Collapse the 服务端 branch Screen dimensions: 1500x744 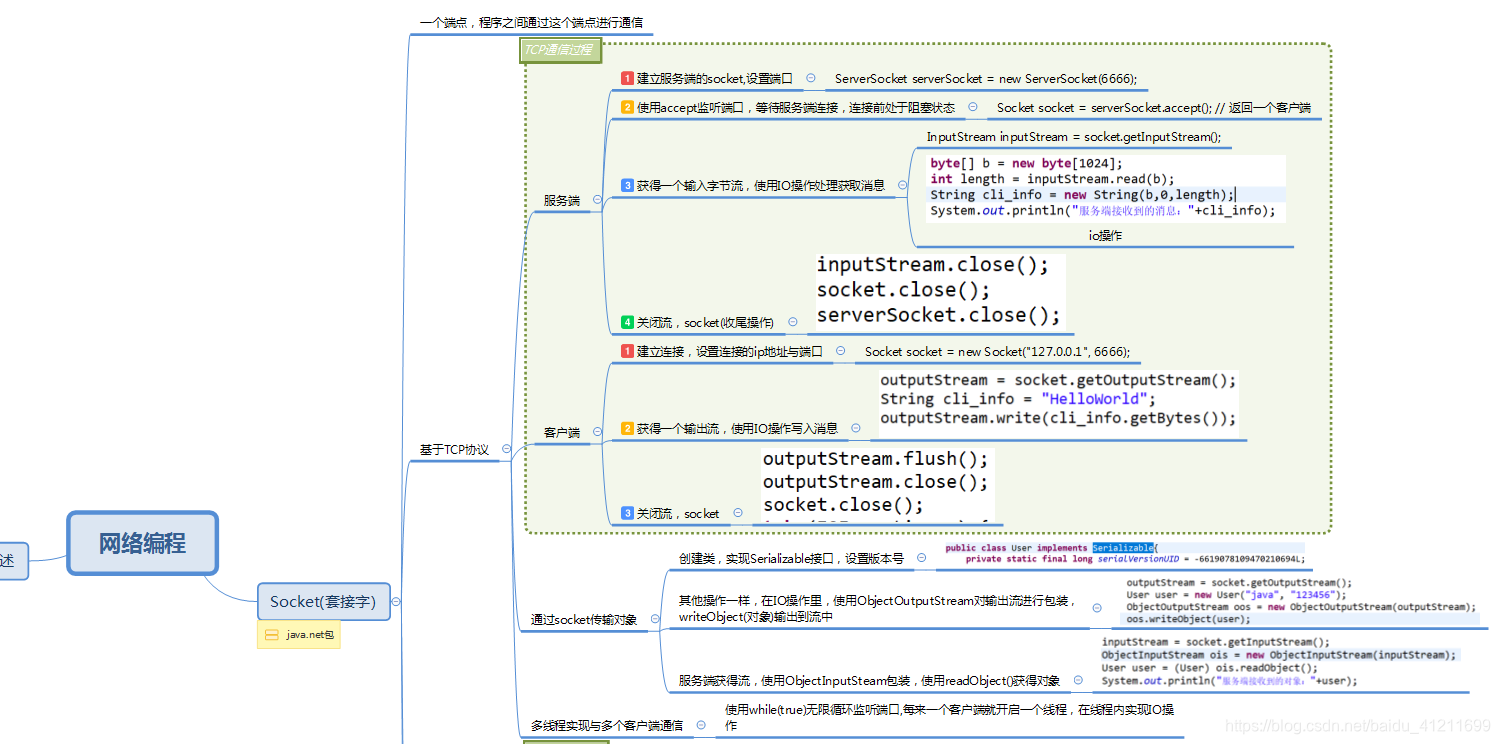pyautogui.click(x=597, y=200)
